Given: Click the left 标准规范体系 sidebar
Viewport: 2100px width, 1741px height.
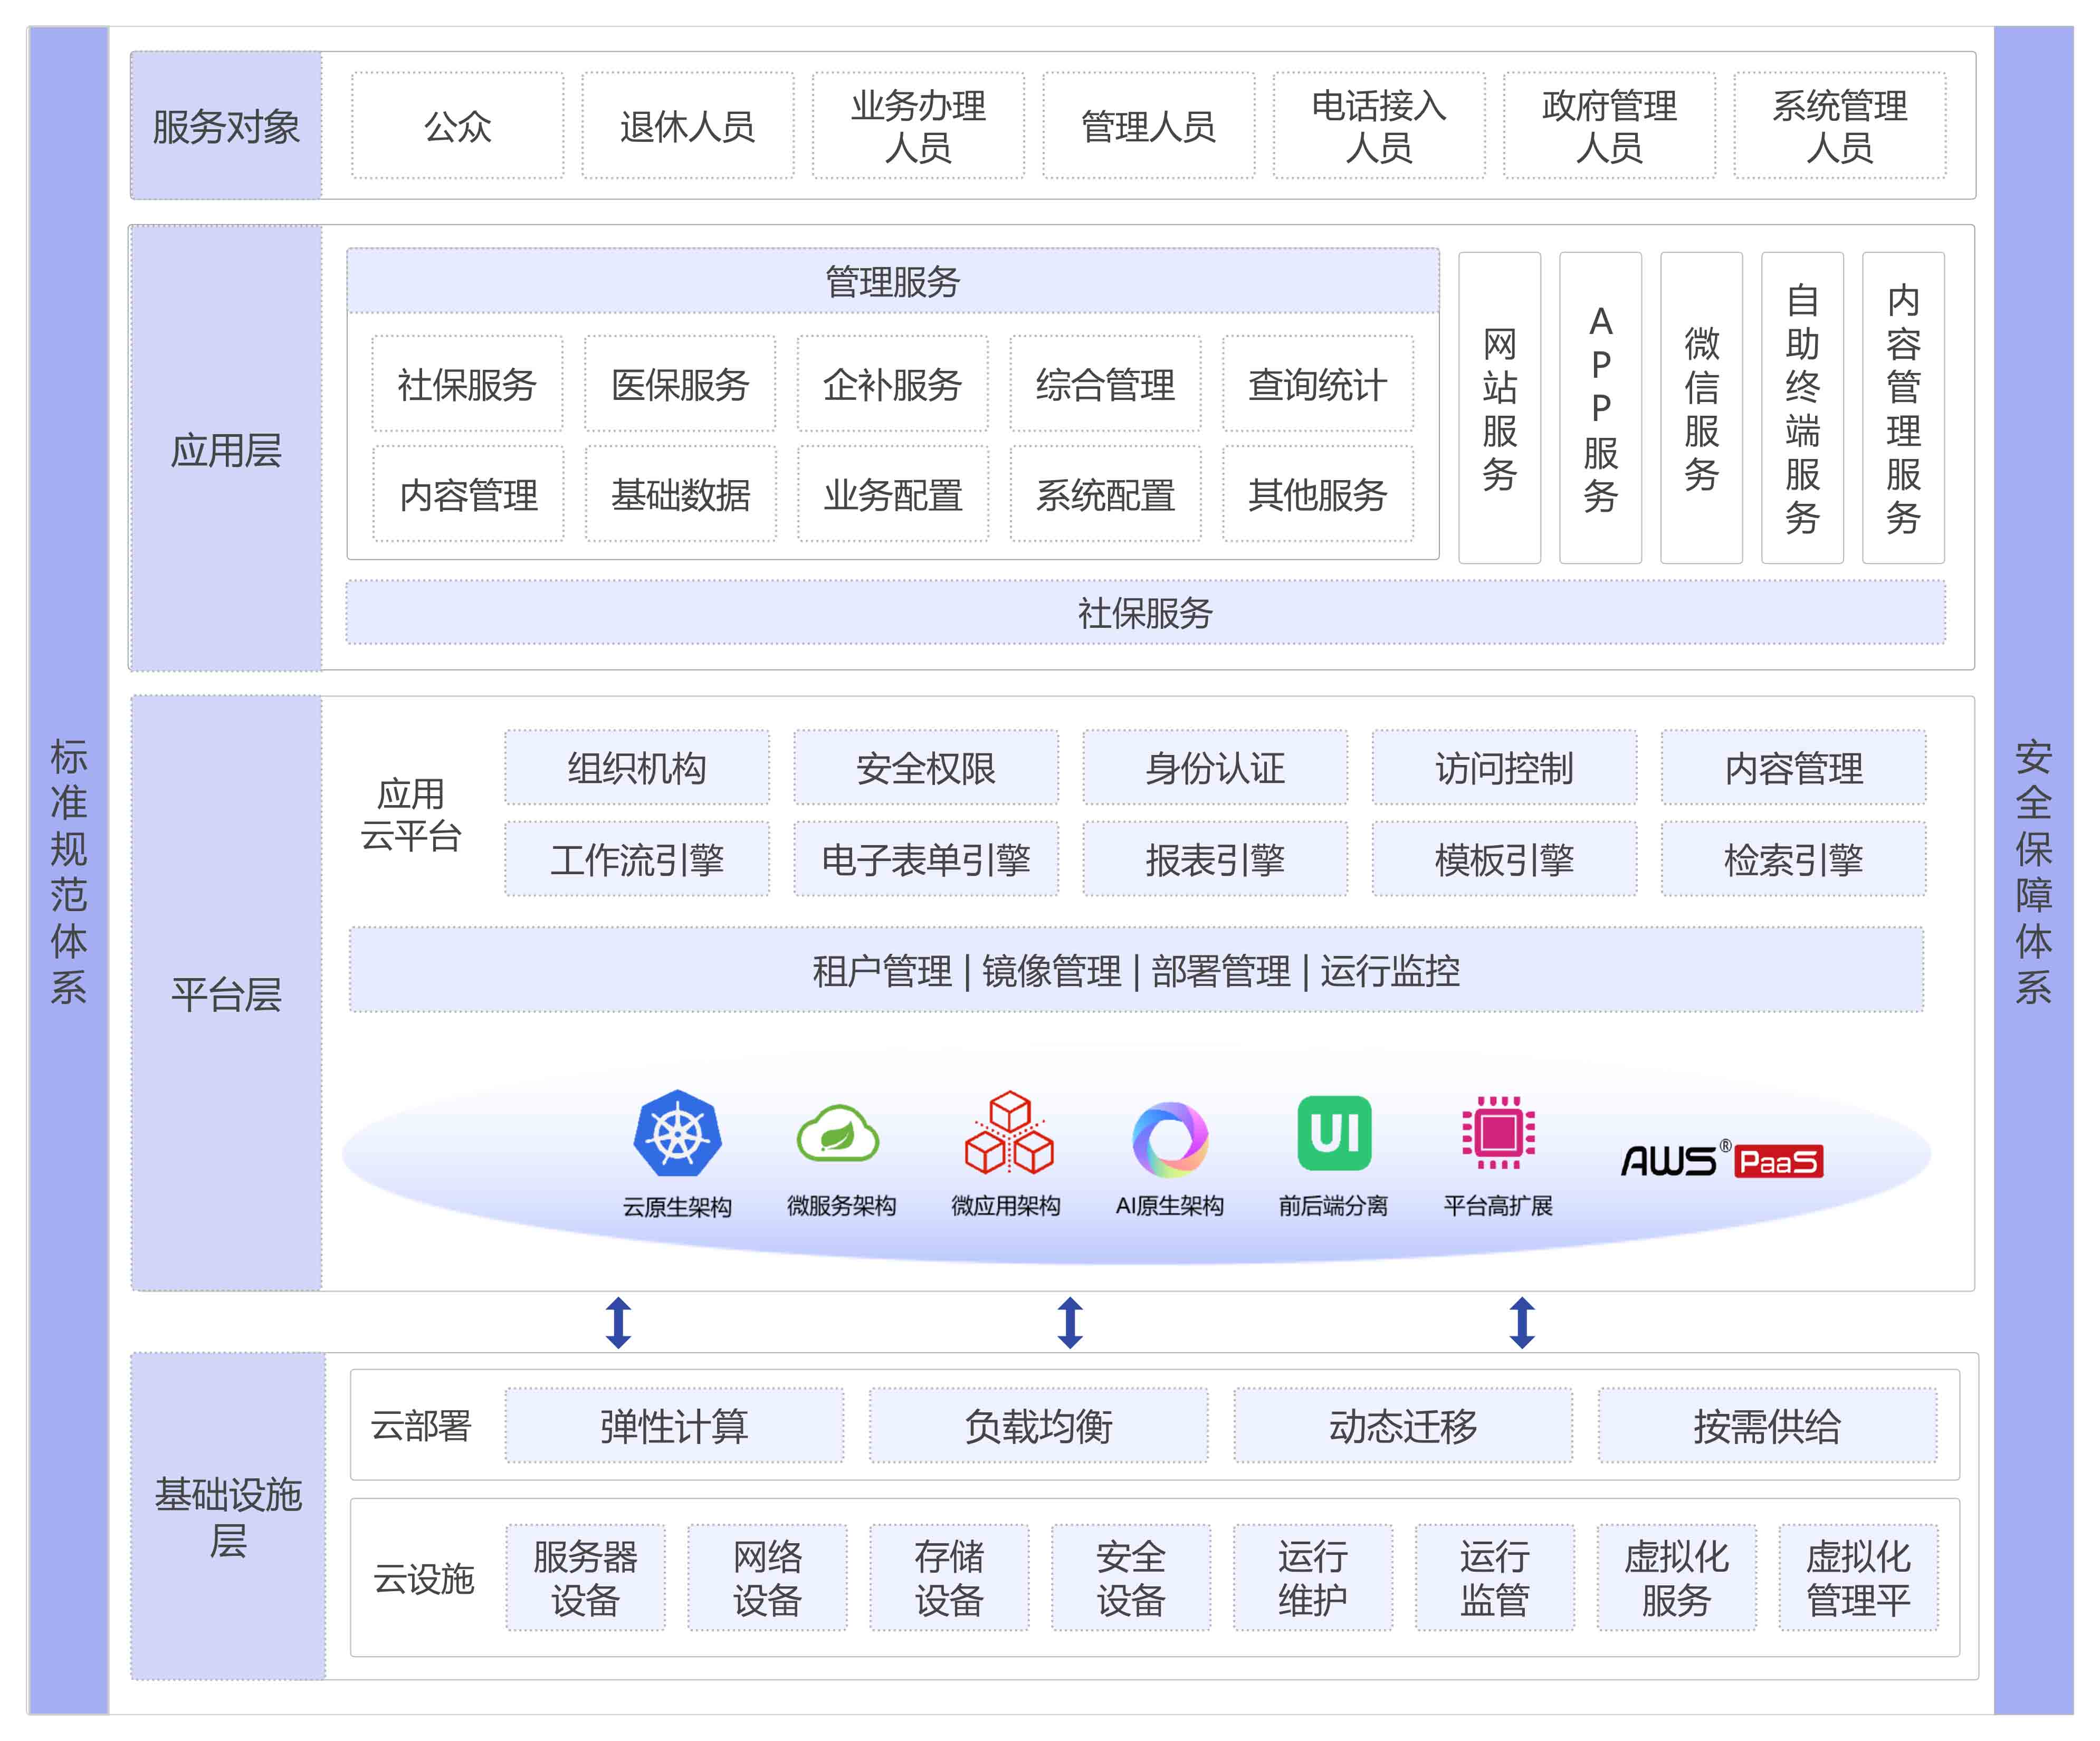Looking at the screenshot, I should tap(68, 870).
